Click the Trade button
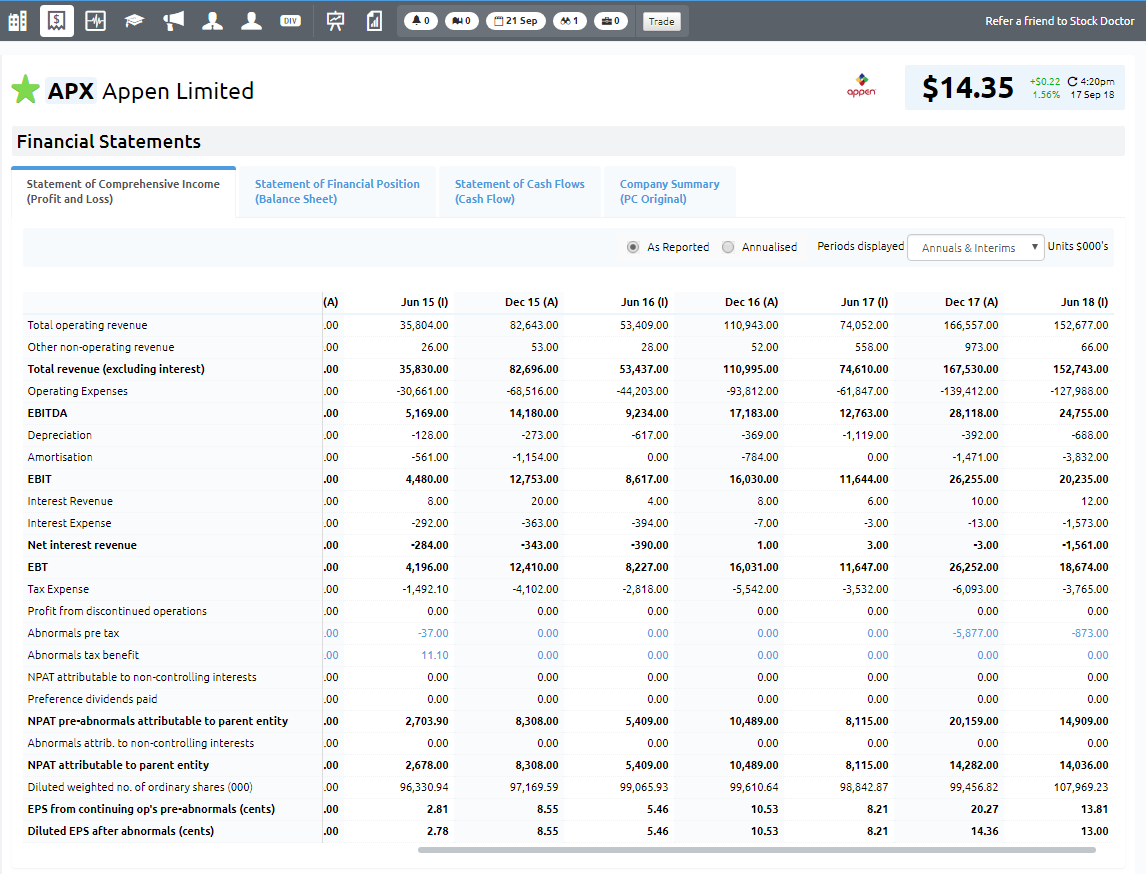Screen dimensions: 1146x874 661,21
